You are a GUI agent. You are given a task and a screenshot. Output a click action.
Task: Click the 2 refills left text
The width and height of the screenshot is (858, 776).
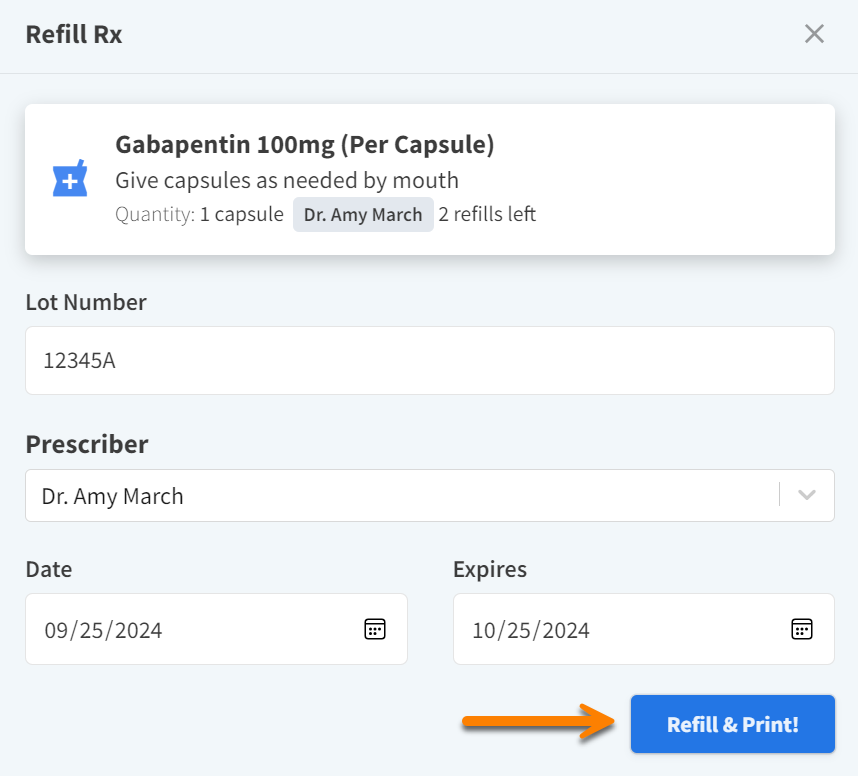pos(487,214)
